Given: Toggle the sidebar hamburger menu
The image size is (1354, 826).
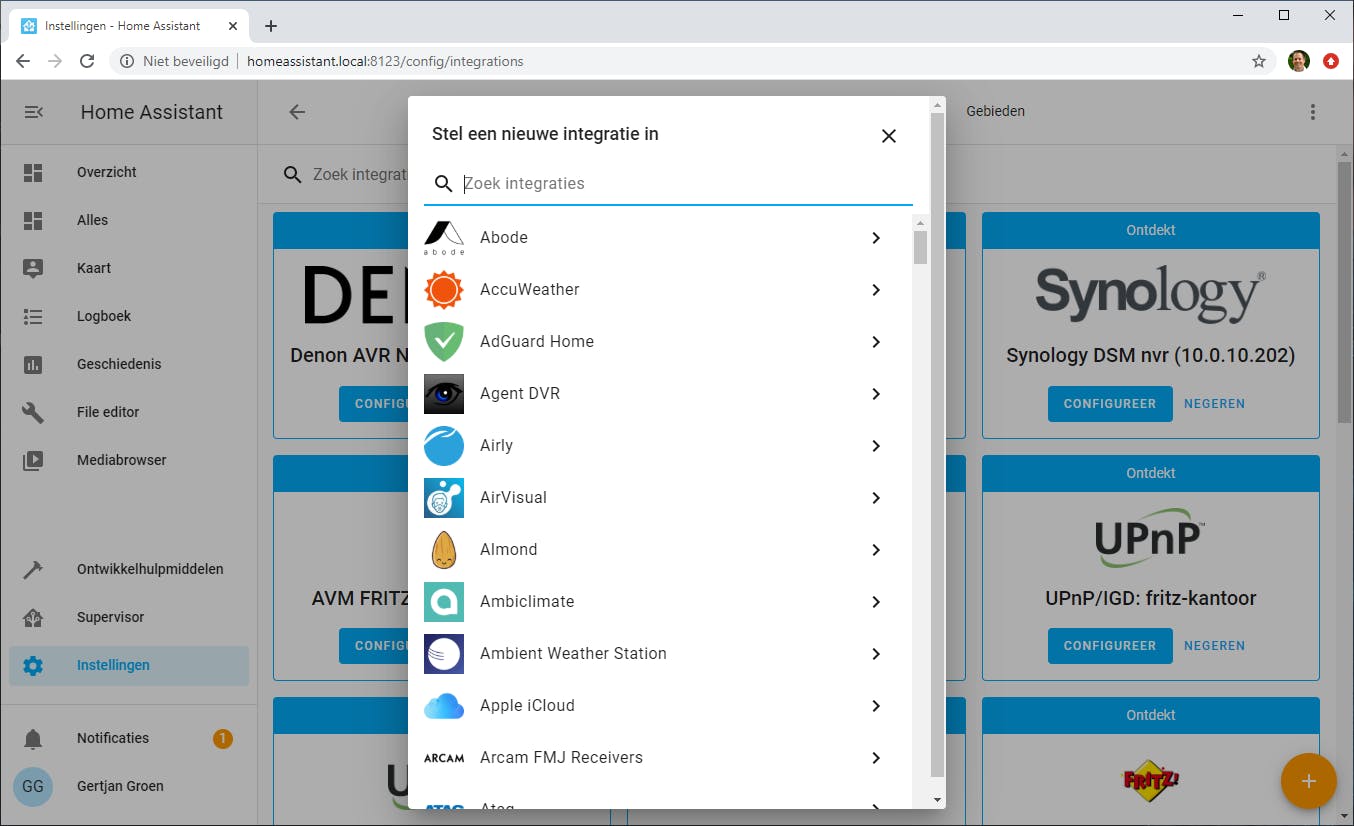Looking at the screenshot, I should click(x=33, y=112).
